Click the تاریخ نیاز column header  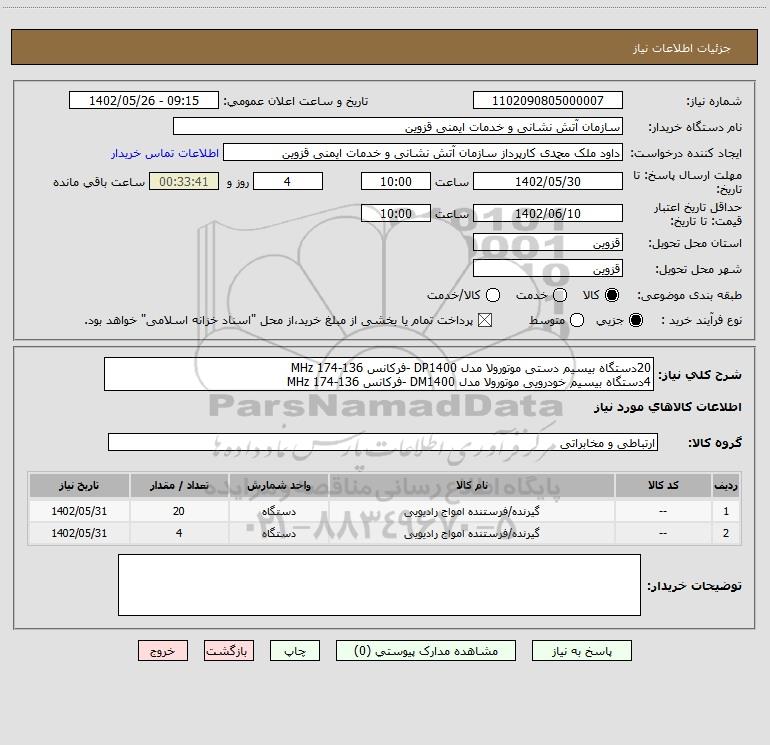click(x=79, y=485)
